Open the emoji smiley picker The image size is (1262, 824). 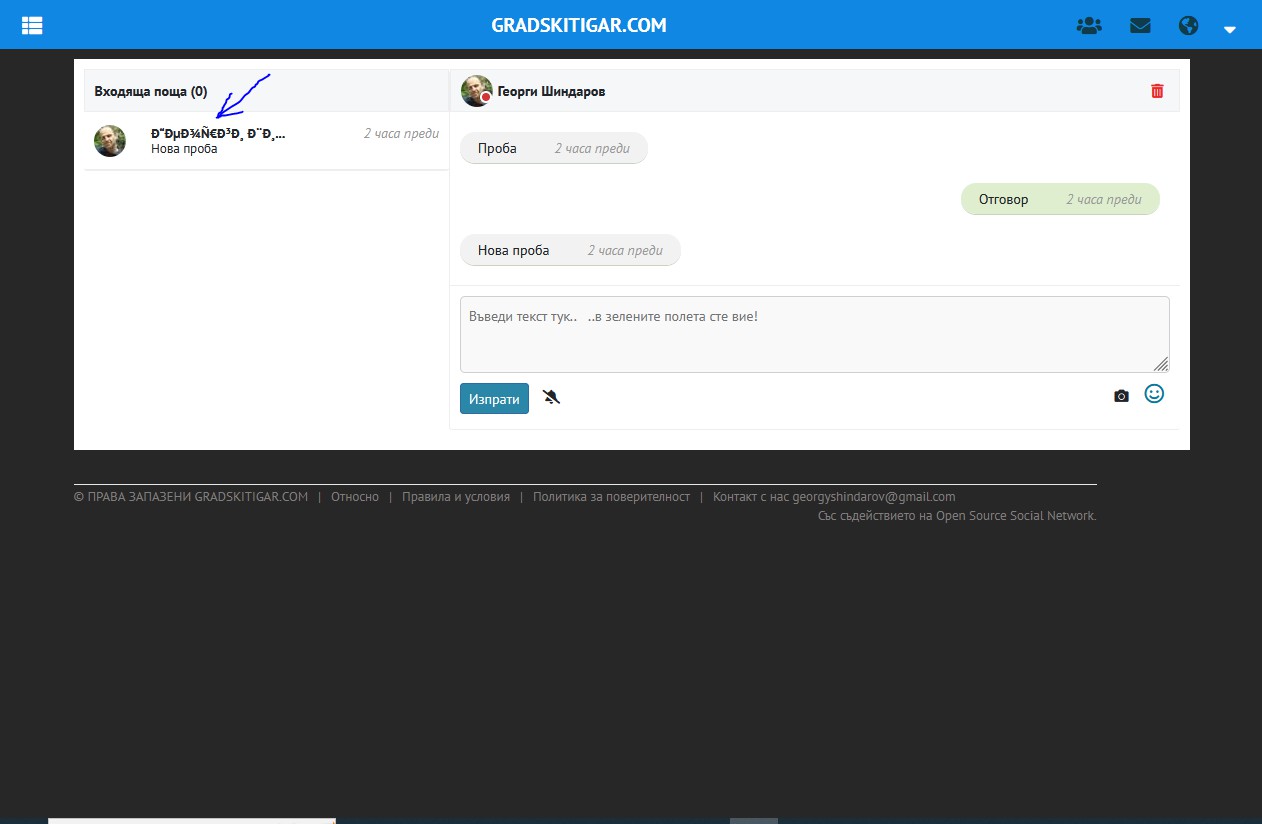[x=1154, y=394]
